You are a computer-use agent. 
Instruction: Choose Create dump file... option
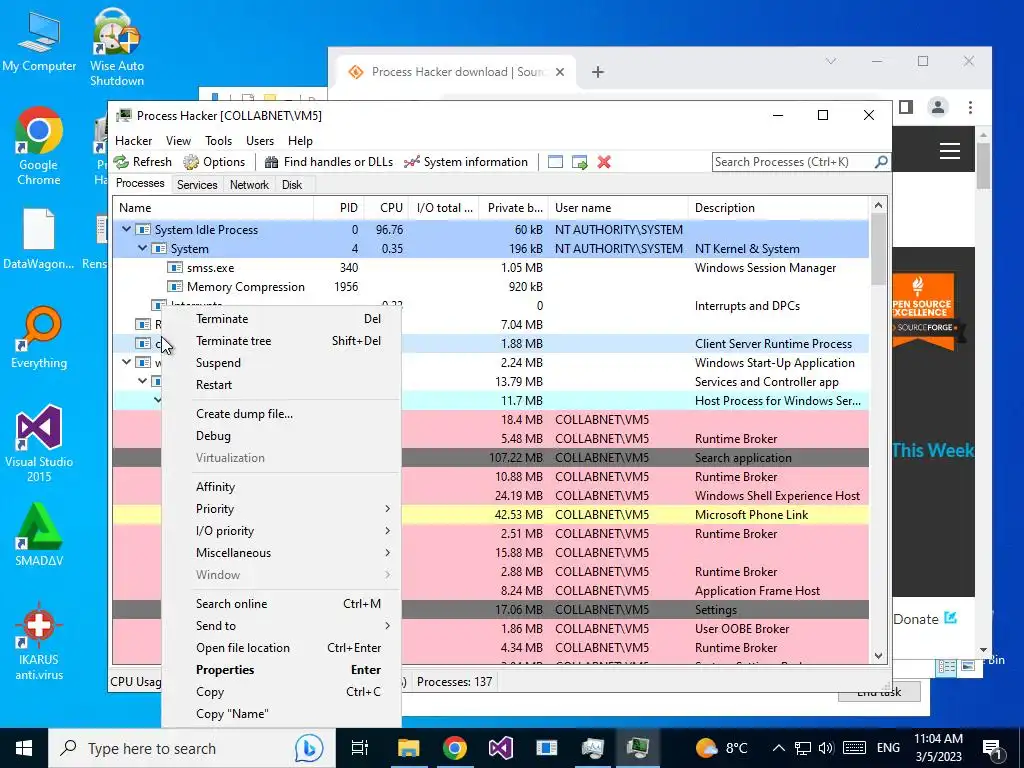point(281,414)
